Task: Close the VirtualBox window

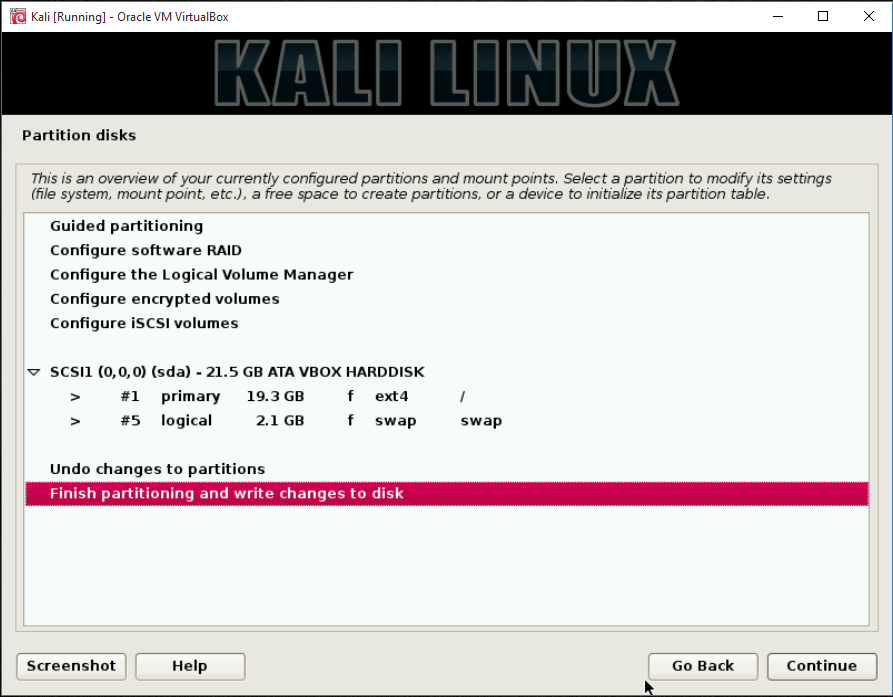Action: click(x=869, y=17)
